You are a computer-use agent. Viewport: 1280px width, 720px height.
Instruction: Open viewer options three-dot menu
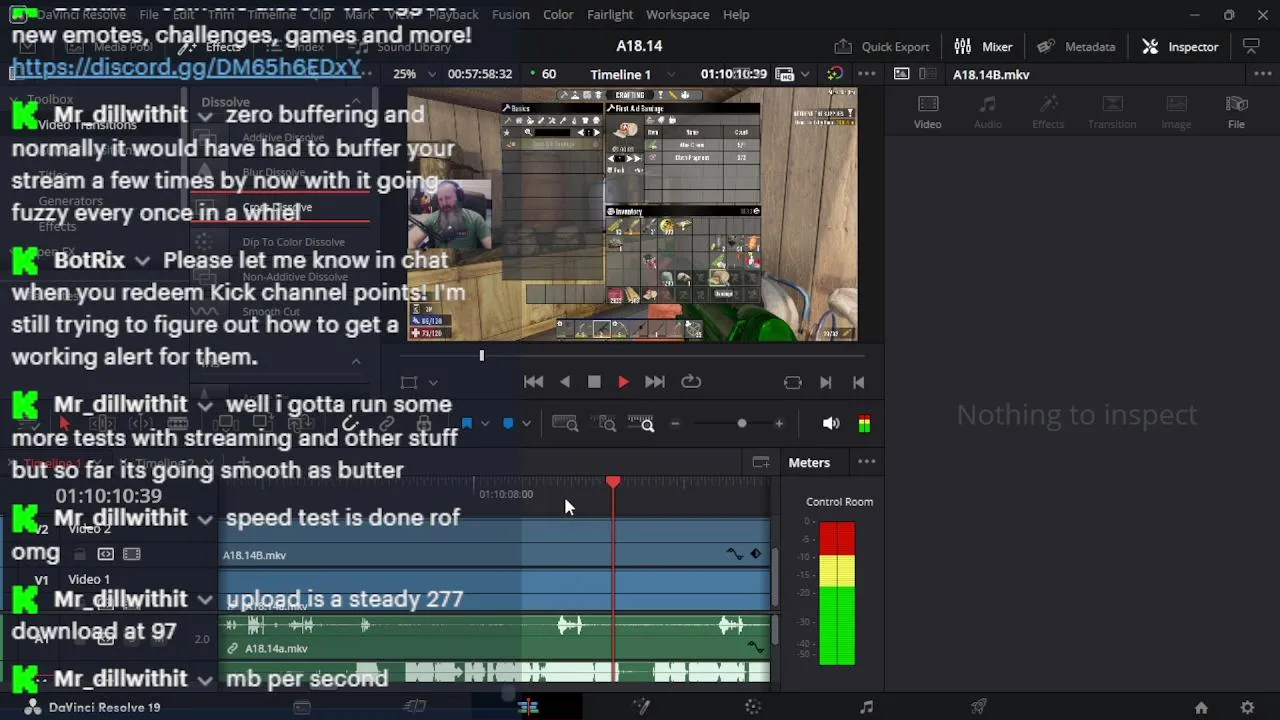click(867, 74)
